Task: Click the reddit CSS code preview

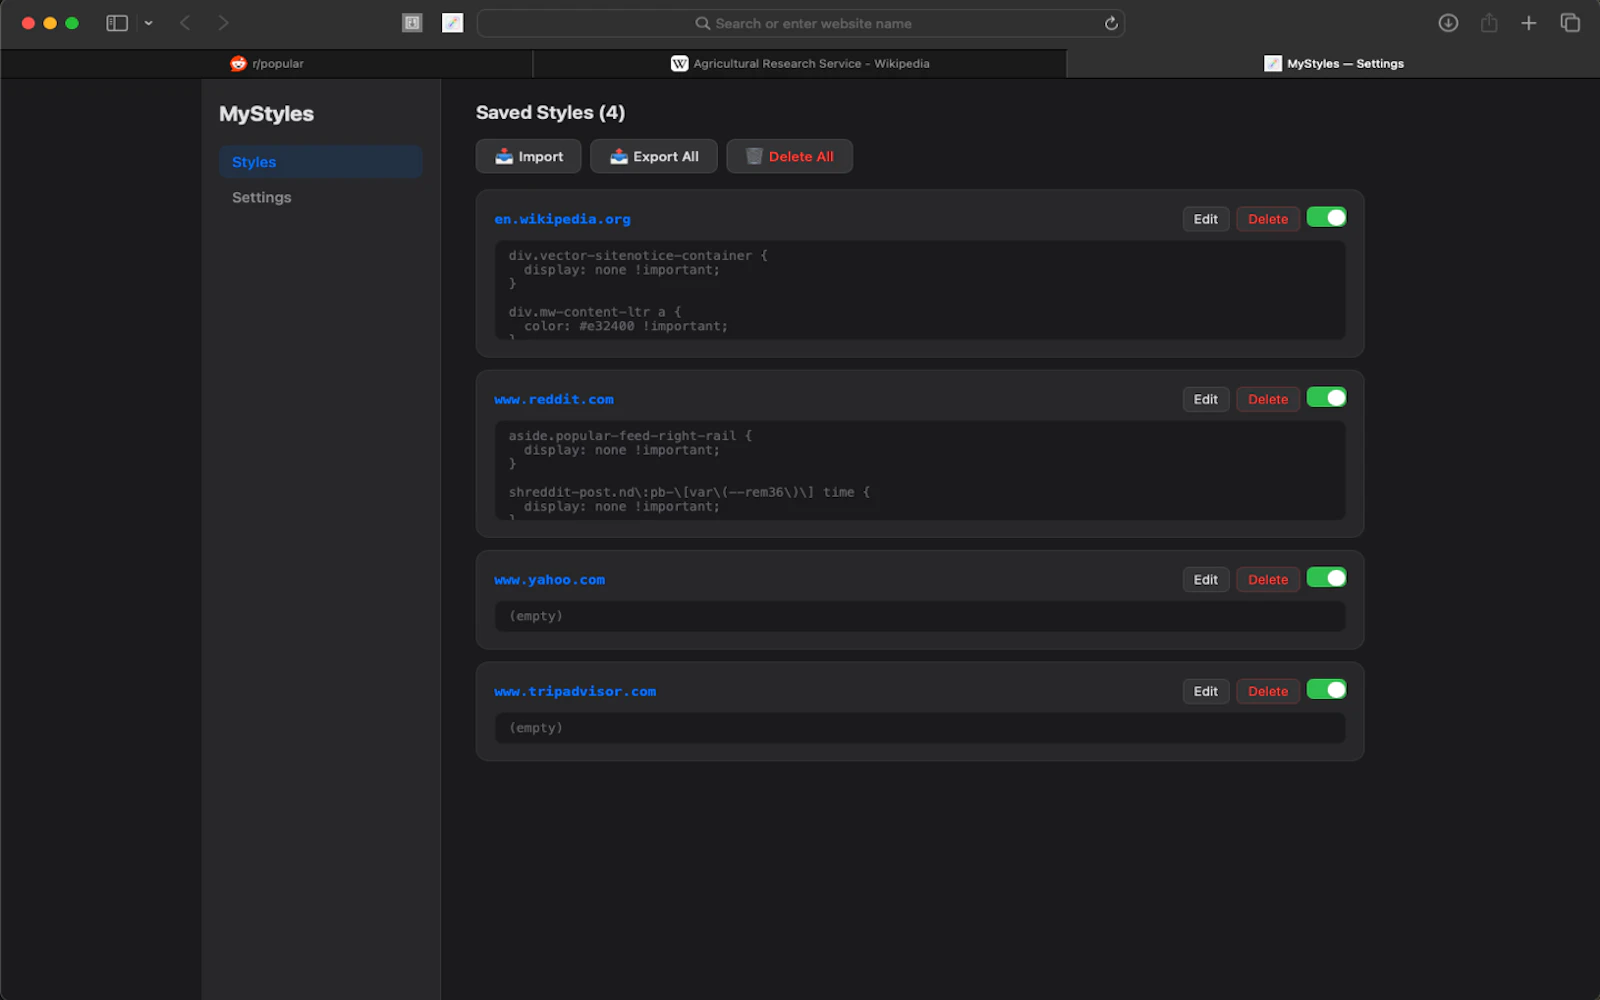Action: (x=920, y=470)
